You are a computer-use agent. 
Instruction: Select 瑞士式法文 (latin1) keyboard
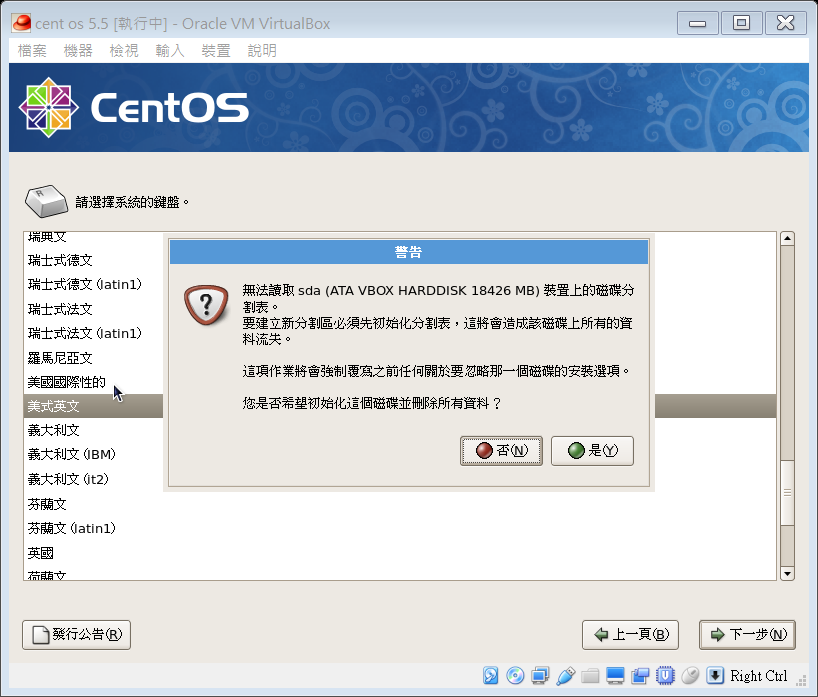click(x=85, y=333)
